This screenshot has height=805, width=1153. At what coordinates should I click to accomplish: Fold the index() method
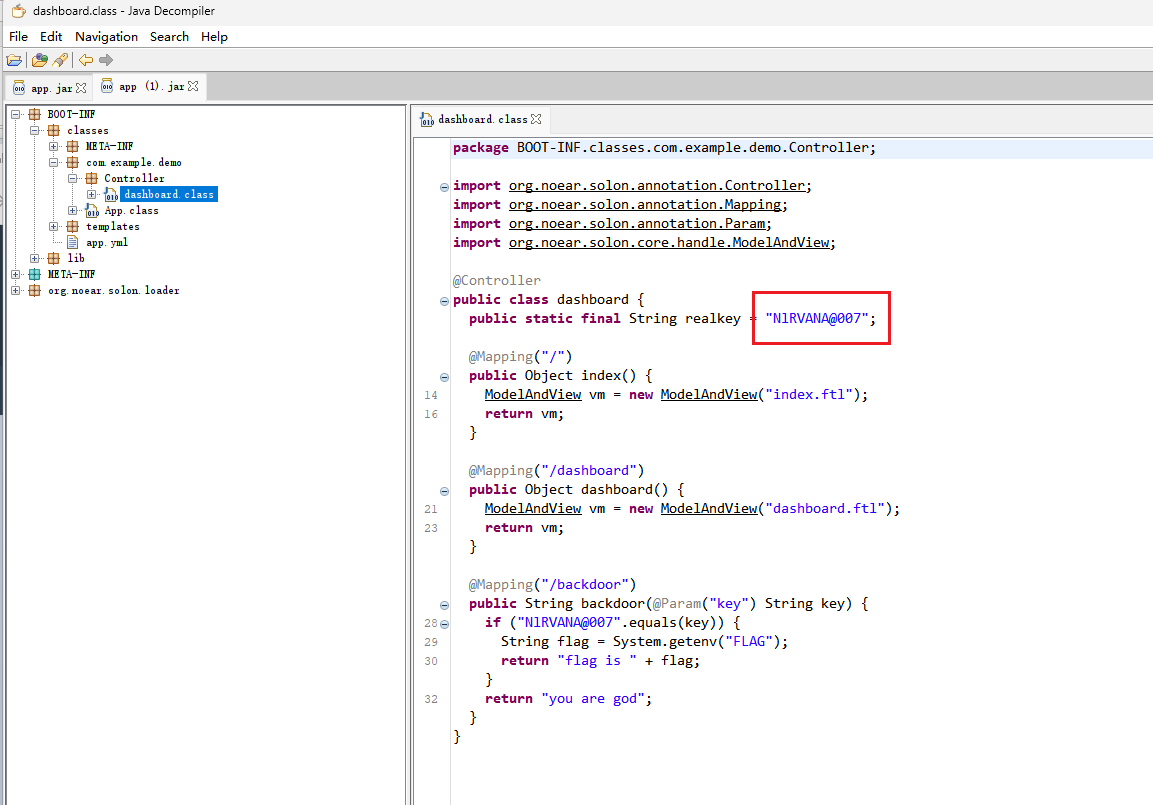tap(444, 377)
